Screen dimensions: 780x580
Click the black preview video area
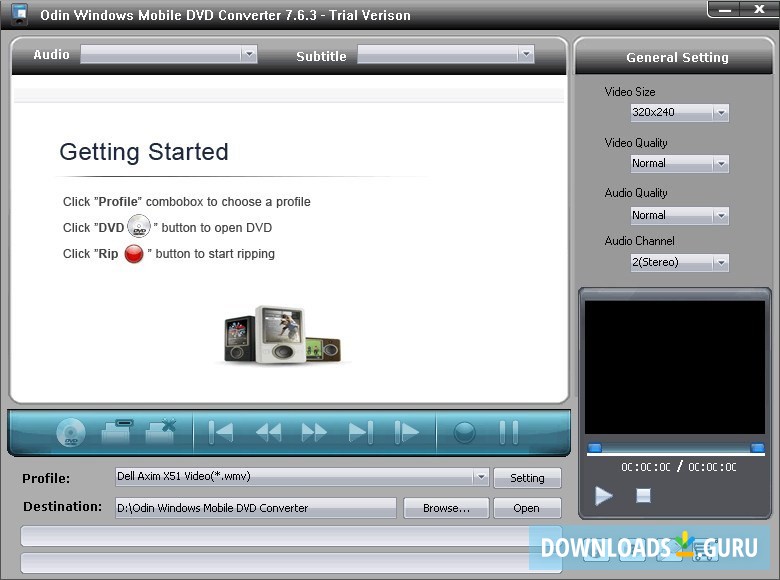point(675,367)
